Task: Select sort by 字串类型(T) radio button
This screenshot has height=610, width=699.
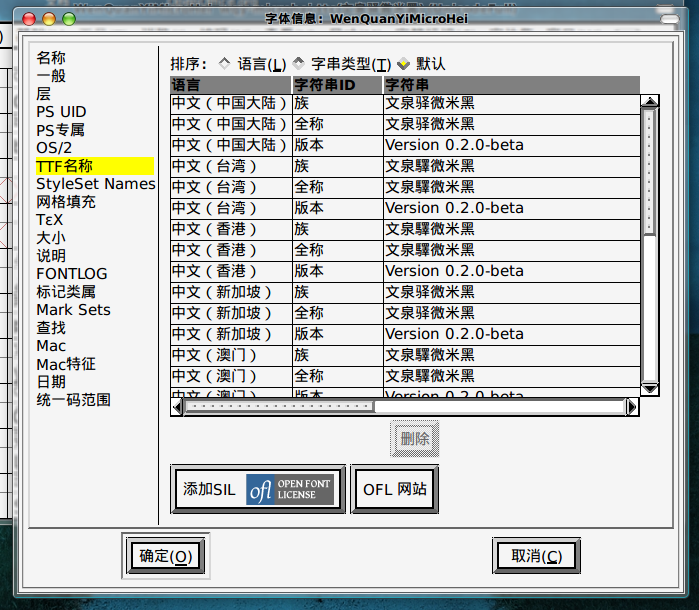Action: pyautogui.click(x=298, y=64)
